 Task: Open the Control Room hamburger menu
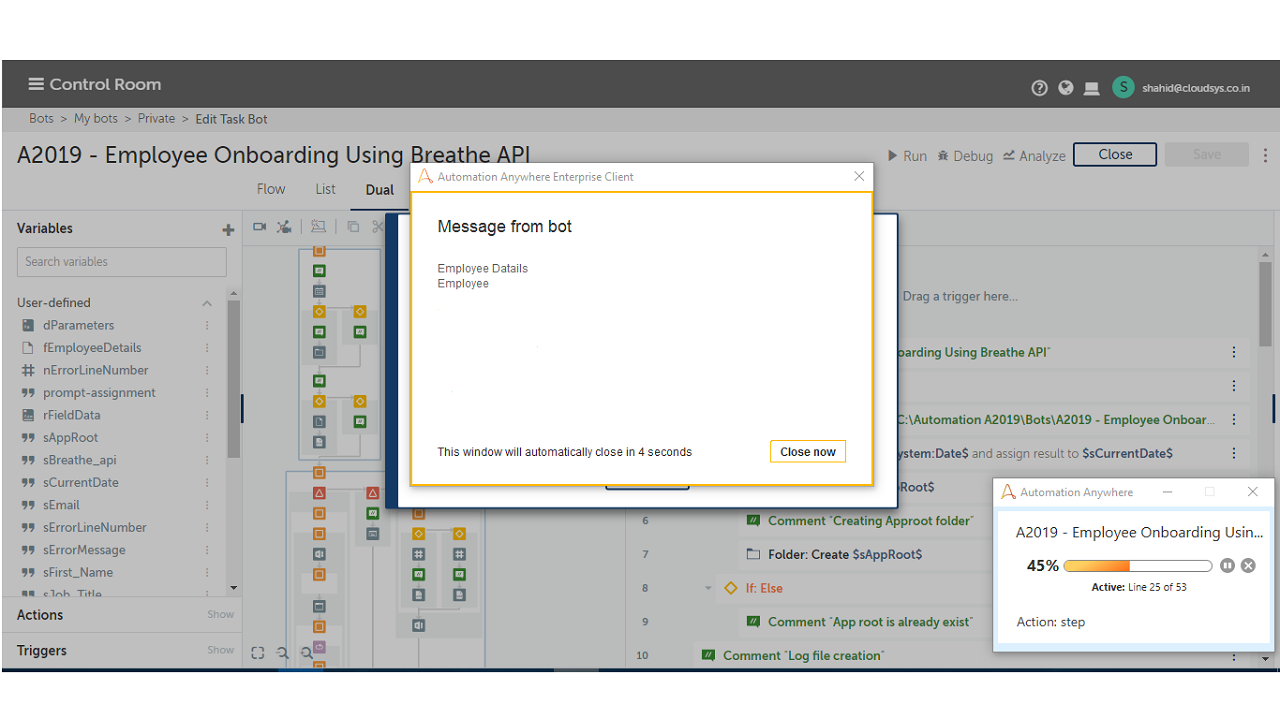click(x=36, y=84)
